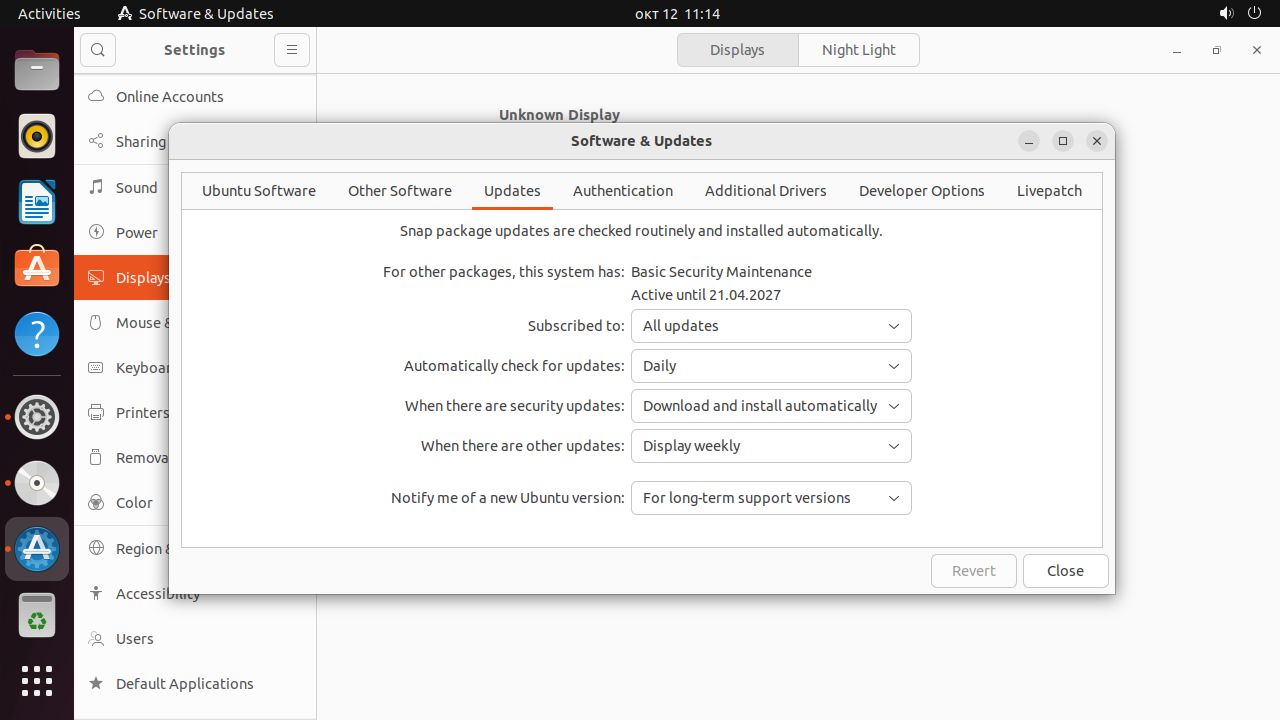Open Default Applications in Settings
Screen dimensions: 1280x720
pyautogui.click(x=195, y=683)
